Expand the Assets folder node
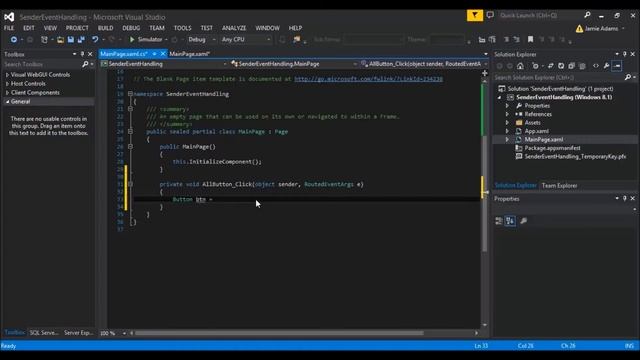Viewport: 640px width, 360px height. click(x=507, y=122)
